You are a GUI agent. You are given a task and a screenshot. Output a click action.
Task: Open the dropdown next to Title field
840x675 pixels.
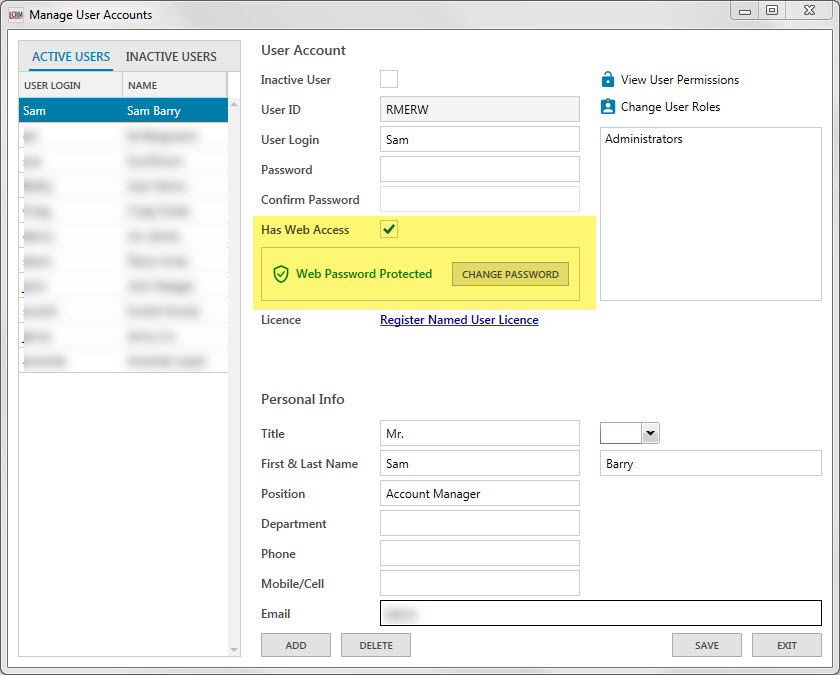tap(650, 433)
